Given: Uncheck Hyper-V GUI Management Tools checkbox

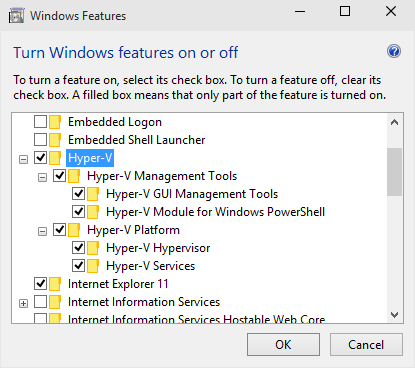Looking at the screenshot, I should (x=78, y=194).
